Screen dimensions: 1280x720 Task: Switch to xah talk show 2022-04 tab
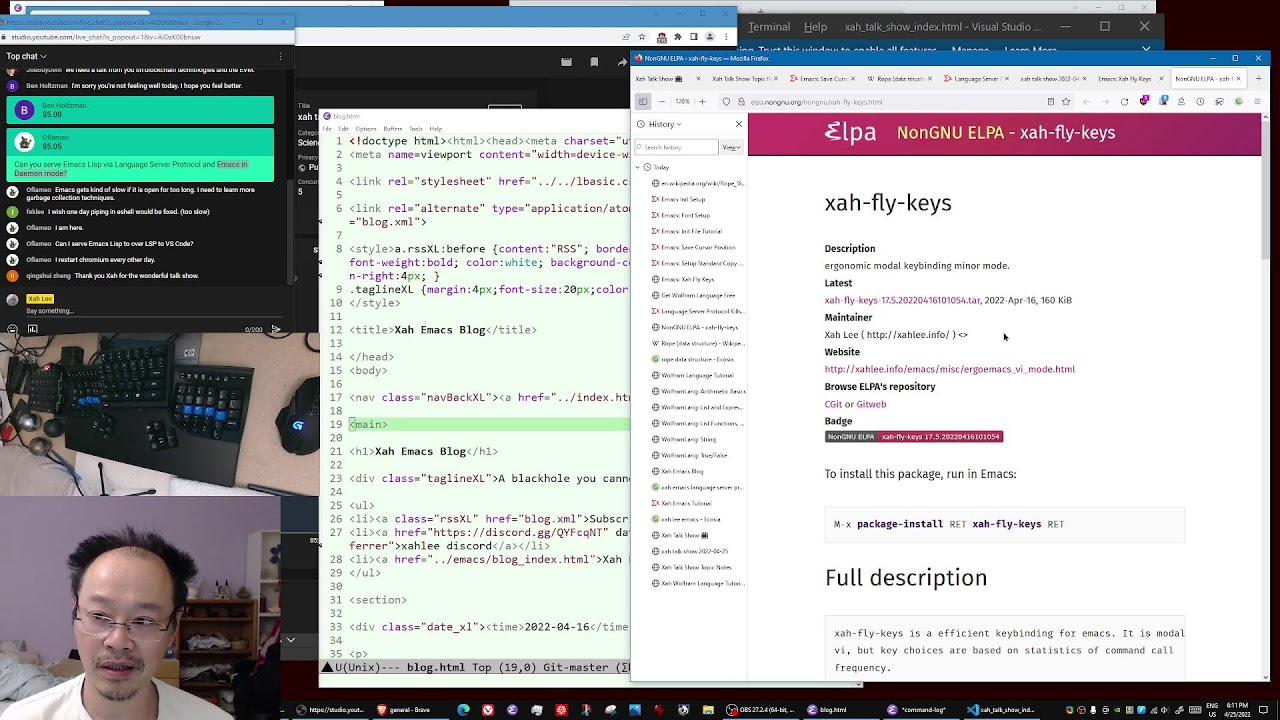pos(1048,78)
